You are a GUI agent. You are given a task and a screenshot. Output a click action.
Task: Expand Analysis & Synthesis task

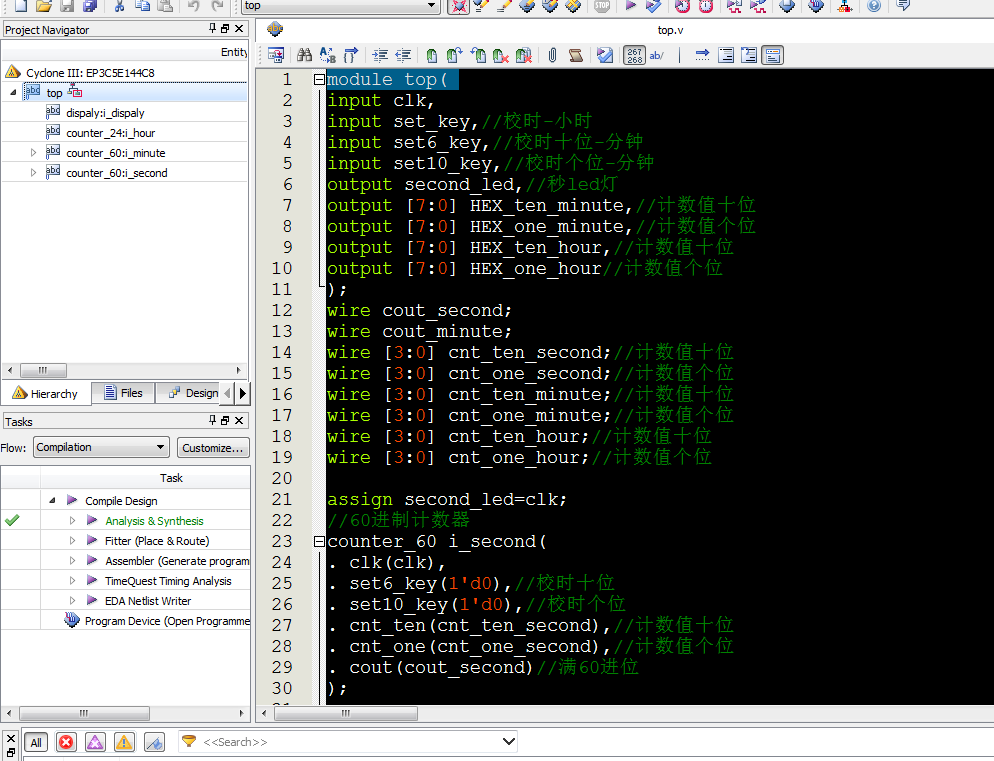(x=72, y=521)
